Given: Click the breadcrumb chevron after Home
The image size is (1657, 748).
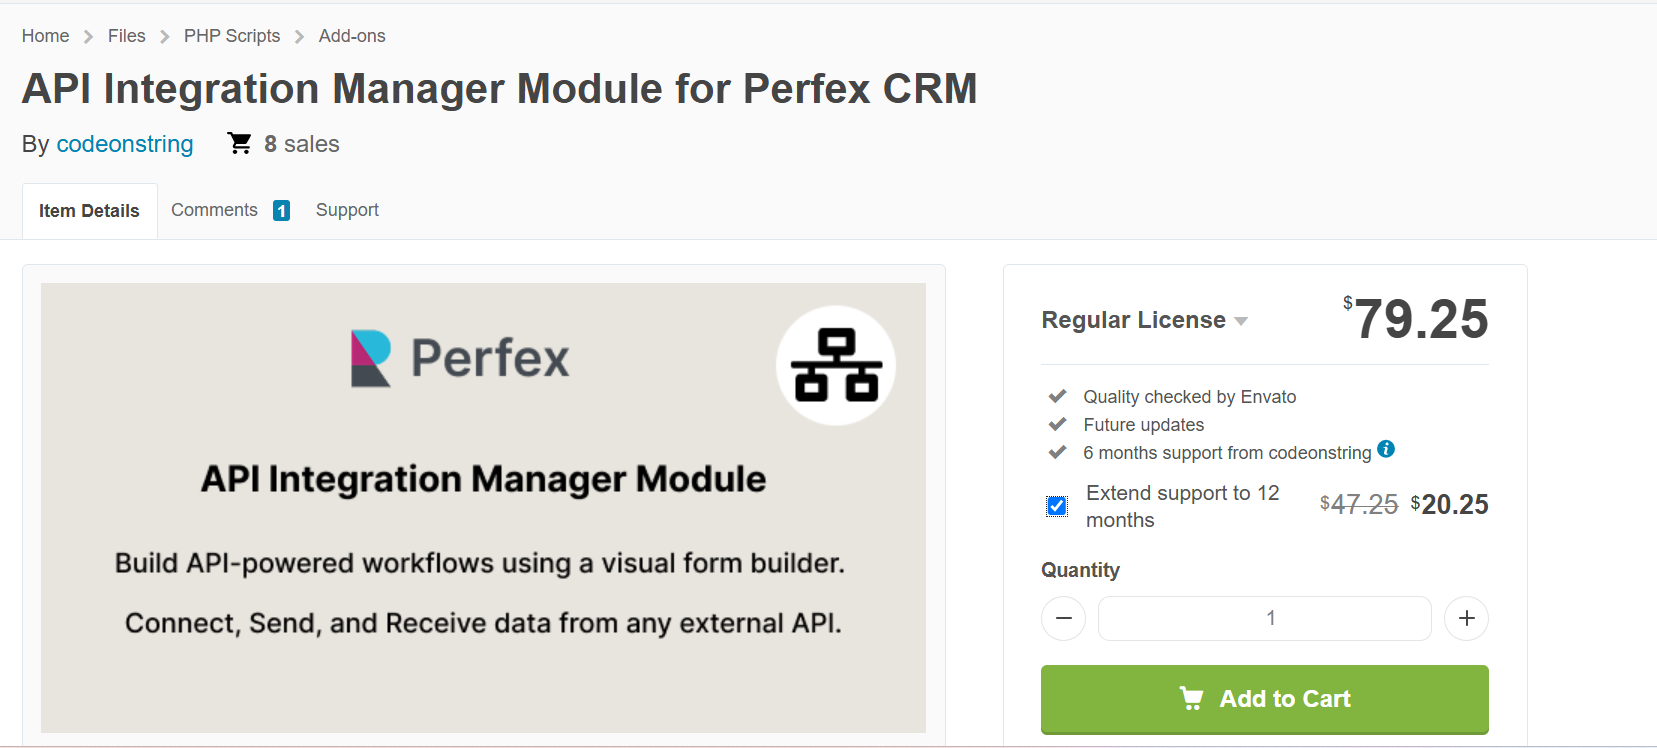Looking at the screenshot, I should [88, 37].
